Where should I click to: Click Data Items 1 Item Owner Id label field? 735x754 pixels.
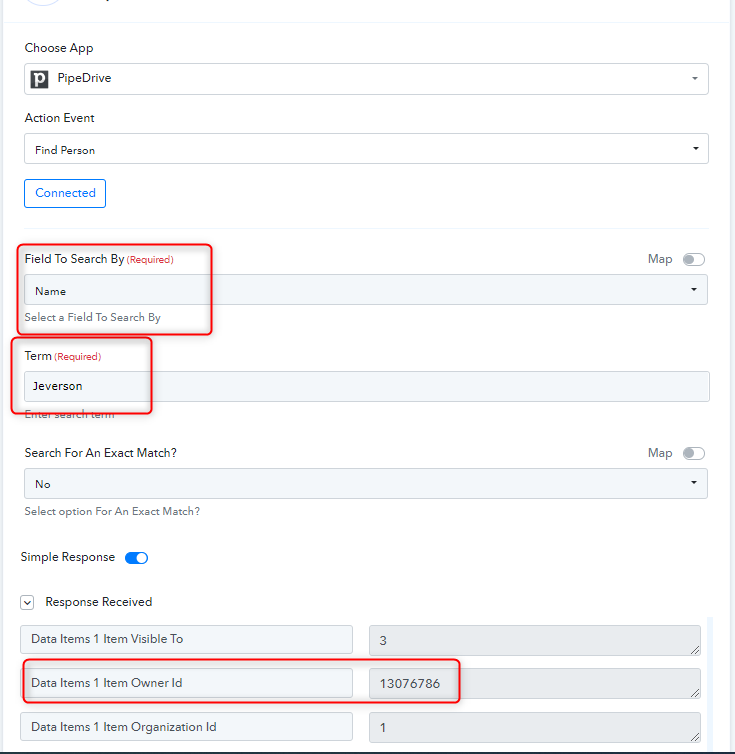tap(186, 683)
